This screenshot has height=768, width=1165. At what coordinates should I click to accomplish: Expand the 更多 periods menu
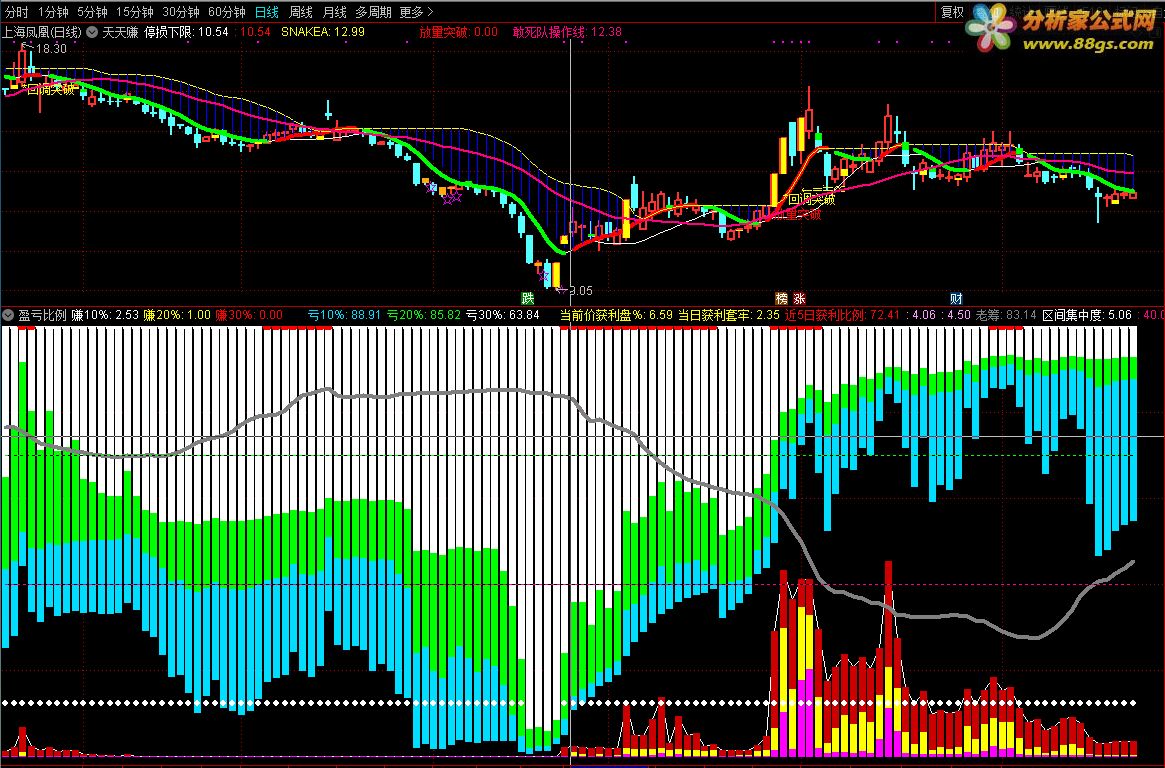[416, 12]
